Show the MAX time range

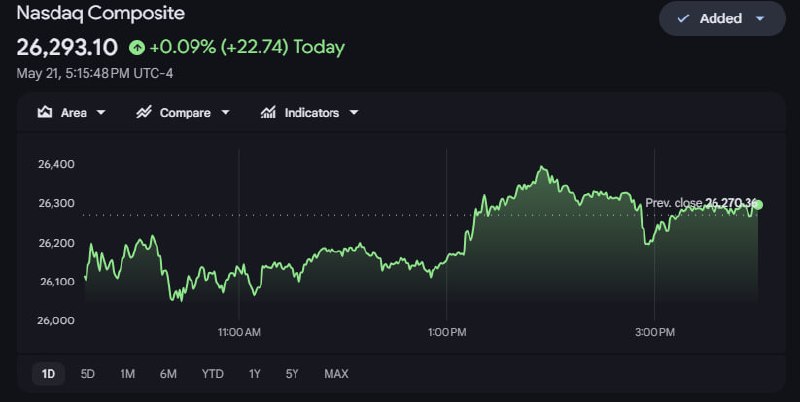[x=336, y=374]
